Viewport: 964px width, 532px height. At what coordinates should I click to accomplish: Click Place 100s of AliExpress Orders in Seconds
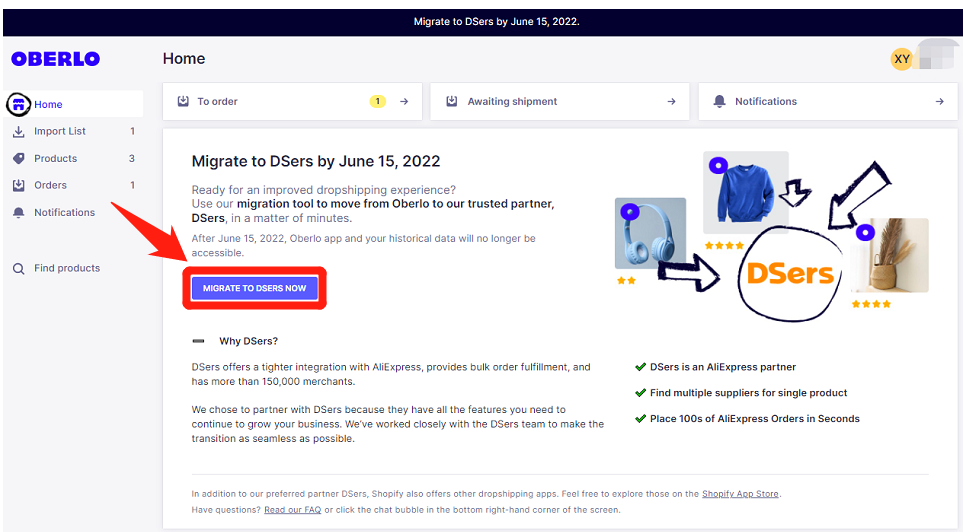coord(755,419)
